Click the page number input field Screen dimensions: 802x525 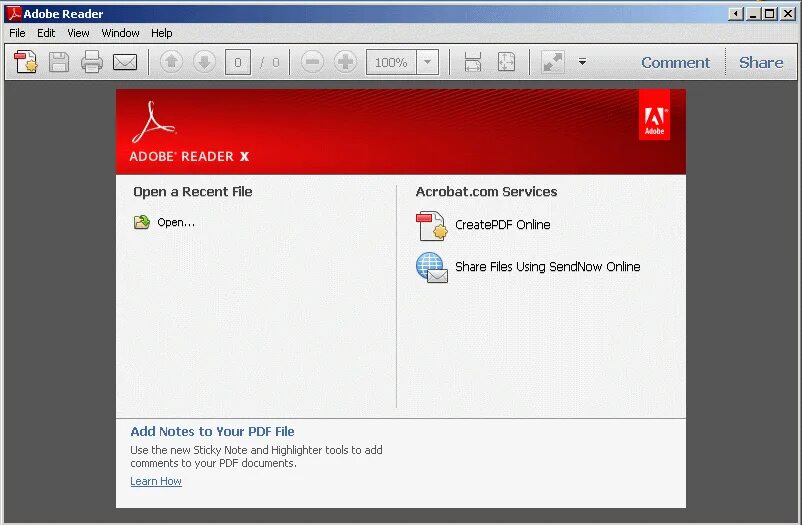pos(238,62)
